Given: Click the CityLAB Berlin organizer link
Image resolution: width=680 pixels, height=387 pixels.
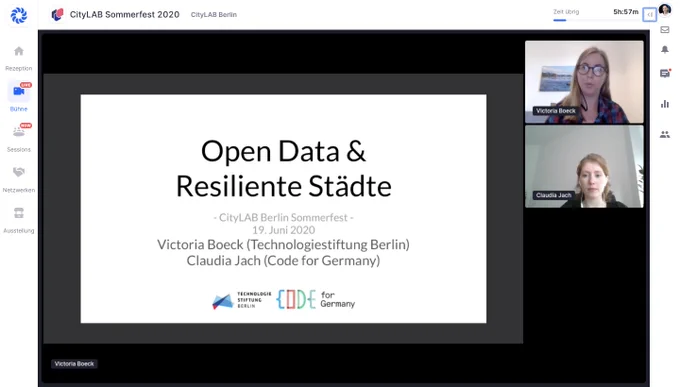Looking at the screenshot, I should [214, 15].
